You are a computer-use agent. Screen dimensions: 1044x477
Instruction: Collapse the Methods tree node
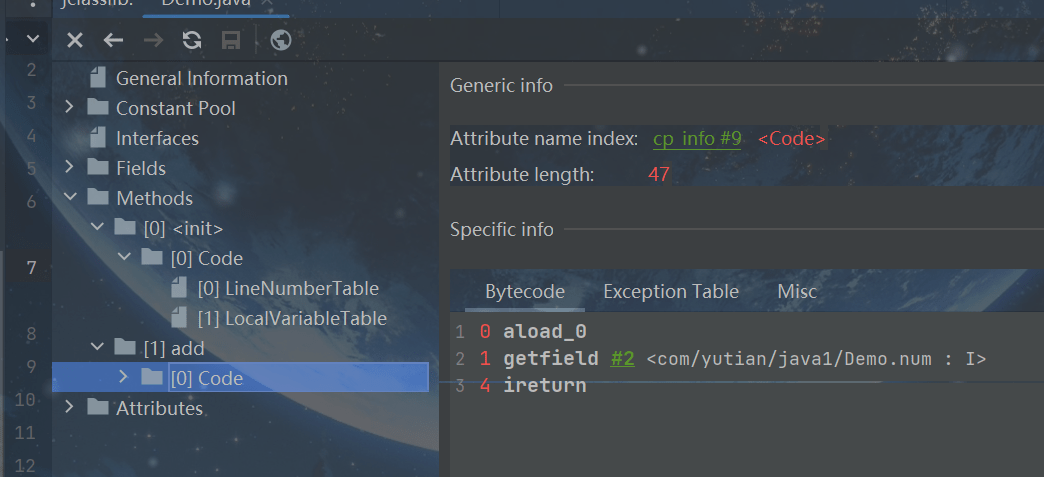[x=69, y=198]
